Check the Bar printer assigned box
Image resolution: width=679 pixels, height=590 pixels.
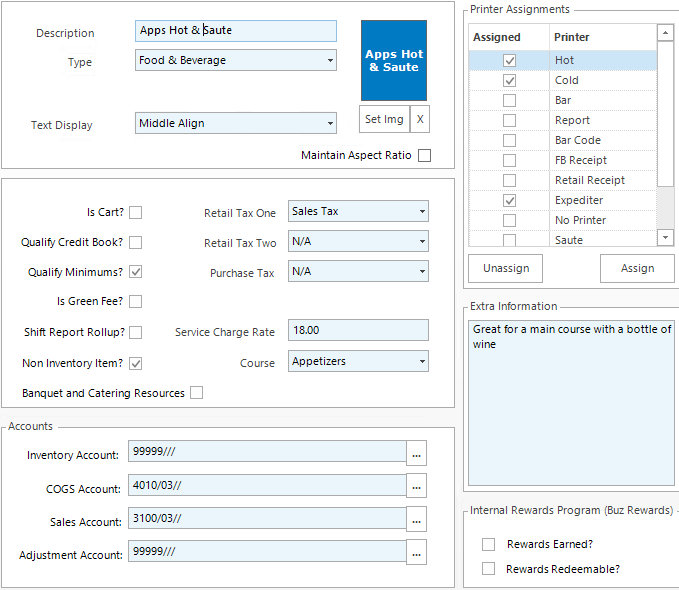(x=509, y=100)
